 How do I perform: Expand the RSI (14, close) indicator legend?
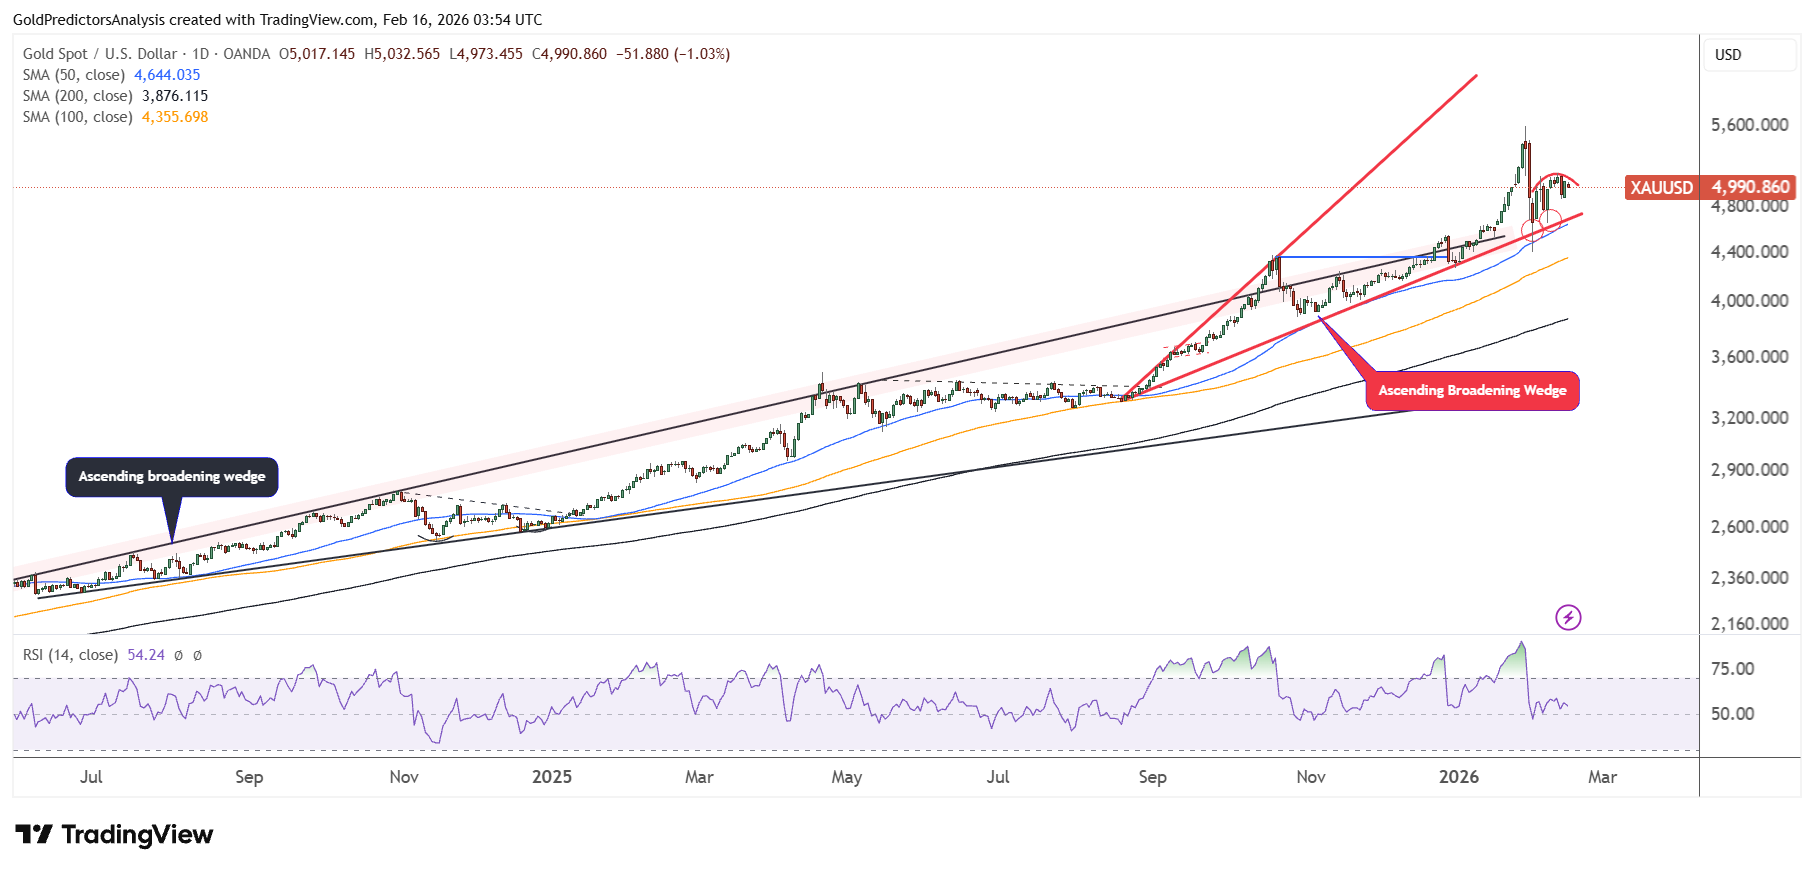pyautogui.click(x=70, y=655)
